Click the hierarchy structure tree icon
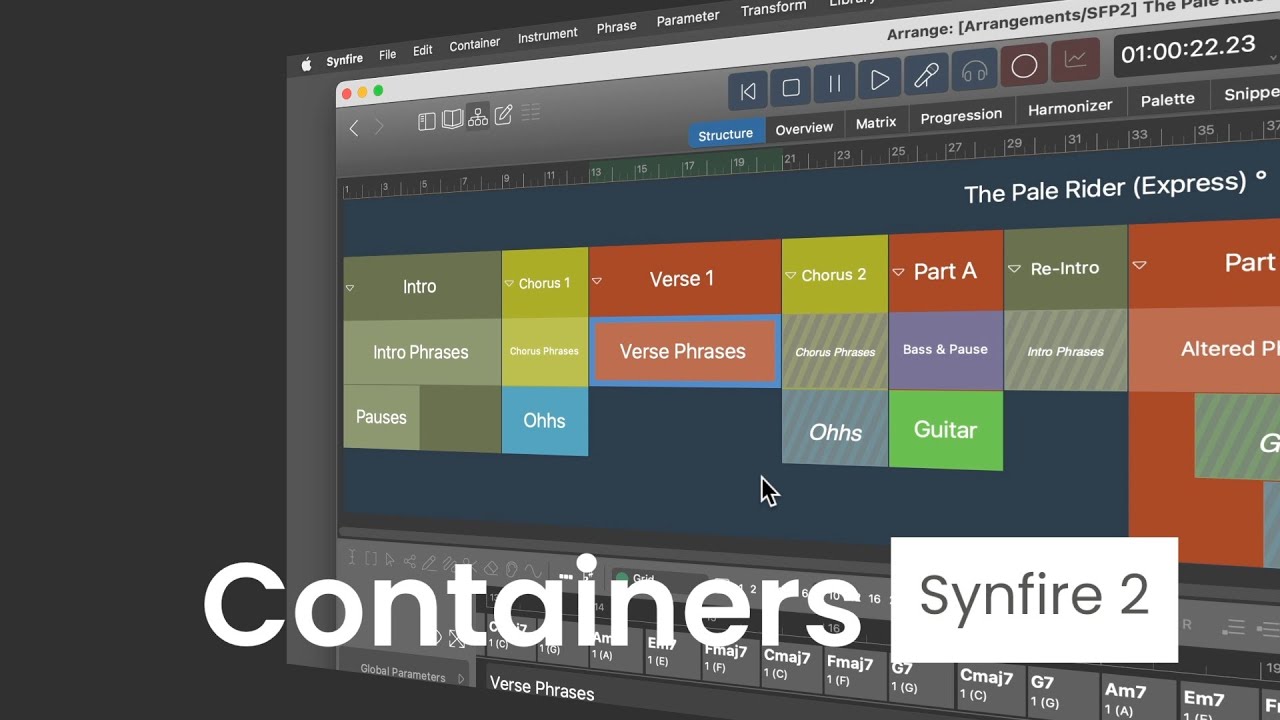Image resolution: width=1280 pixels, height=720 pixels. click(x=478, y=117)
